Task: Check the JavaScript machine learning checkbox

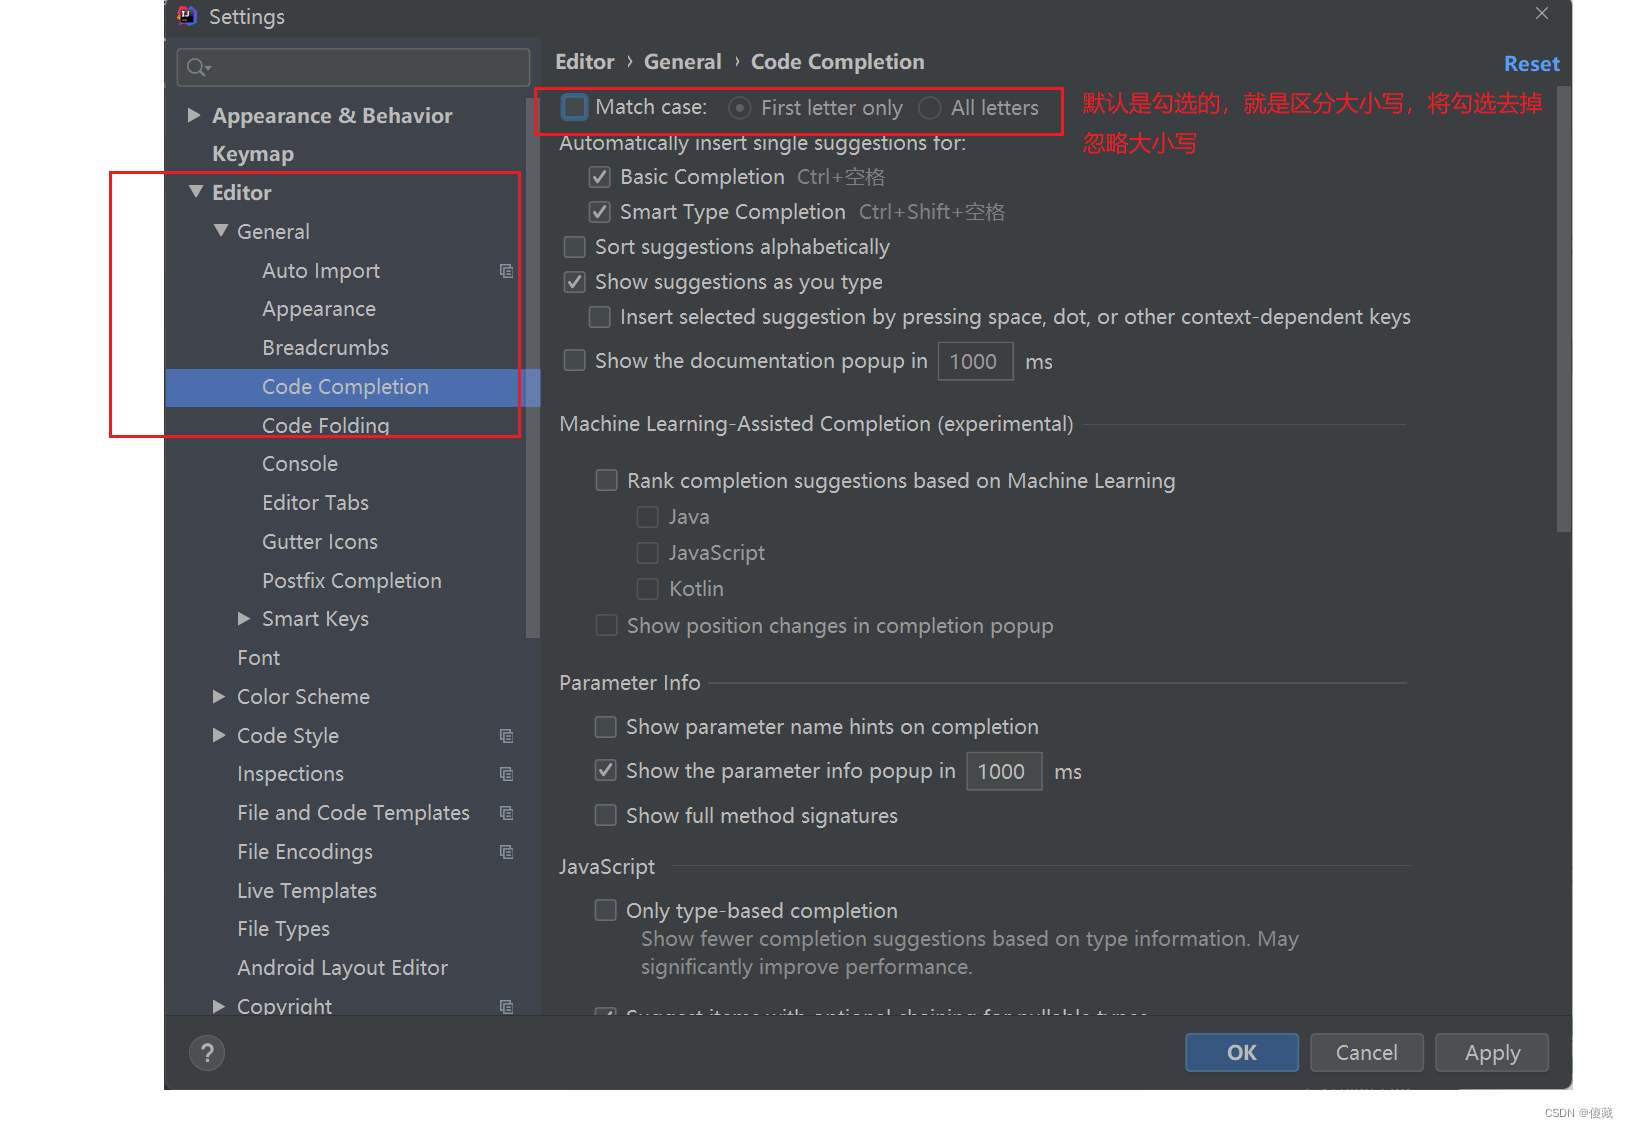Action: point(648,553)
